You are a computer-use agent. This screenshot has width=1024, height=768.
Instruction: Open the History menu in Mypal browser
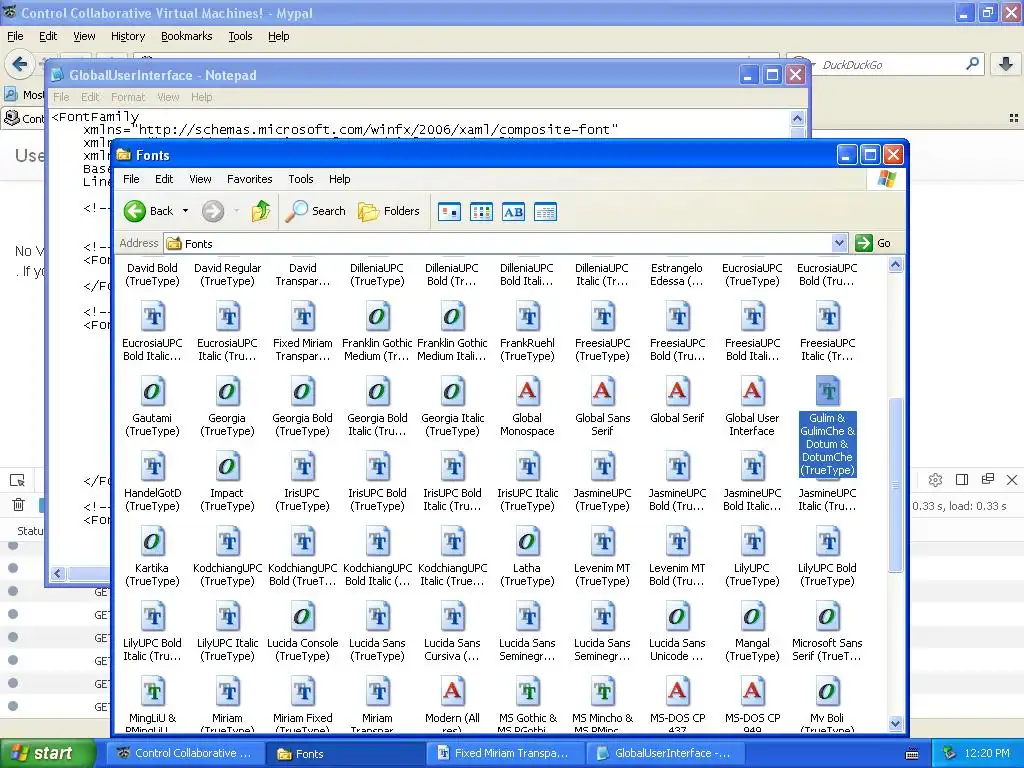[x=128, y=37]
